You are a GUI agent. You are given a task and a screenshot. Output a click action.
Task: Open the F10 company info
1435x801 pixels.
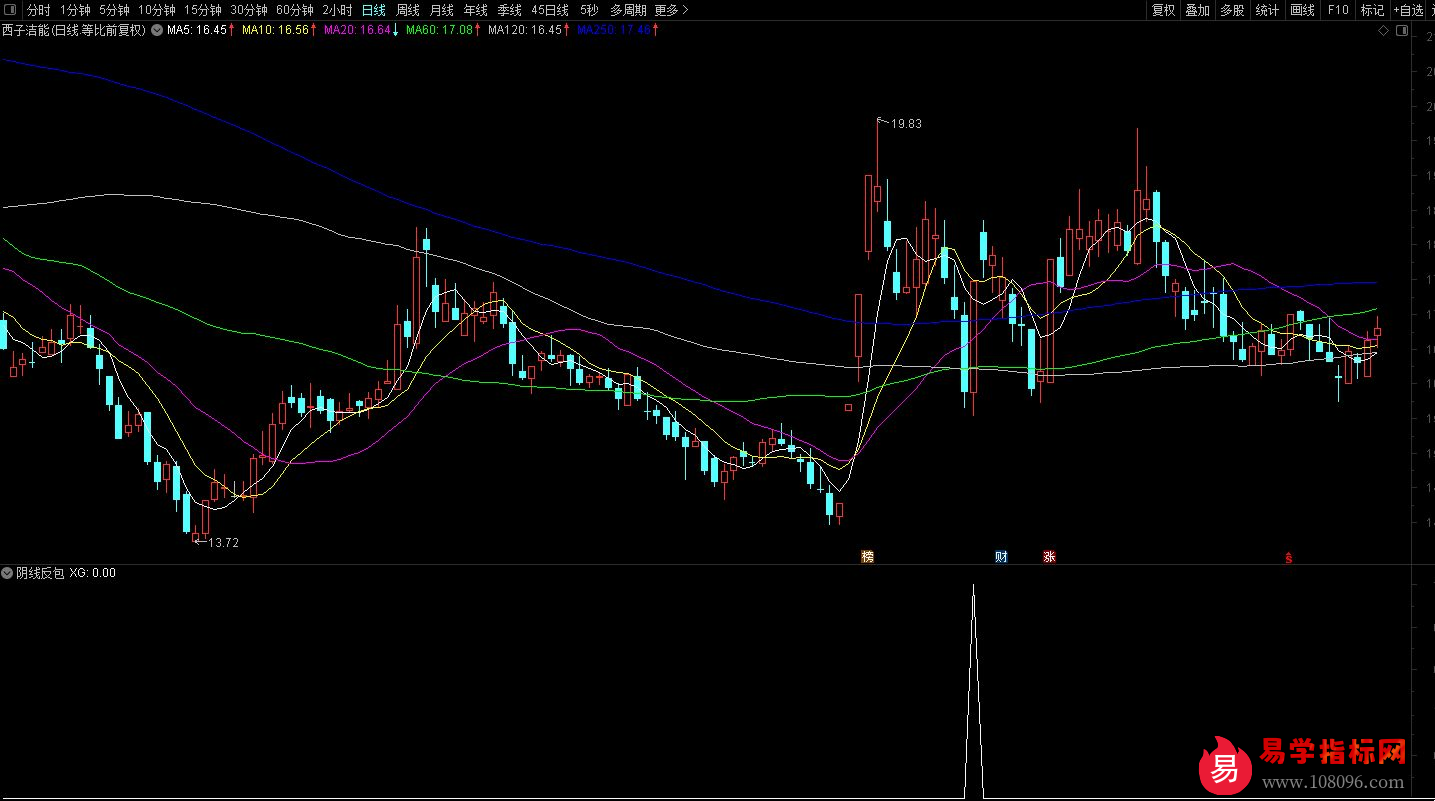coord(1338,10)
